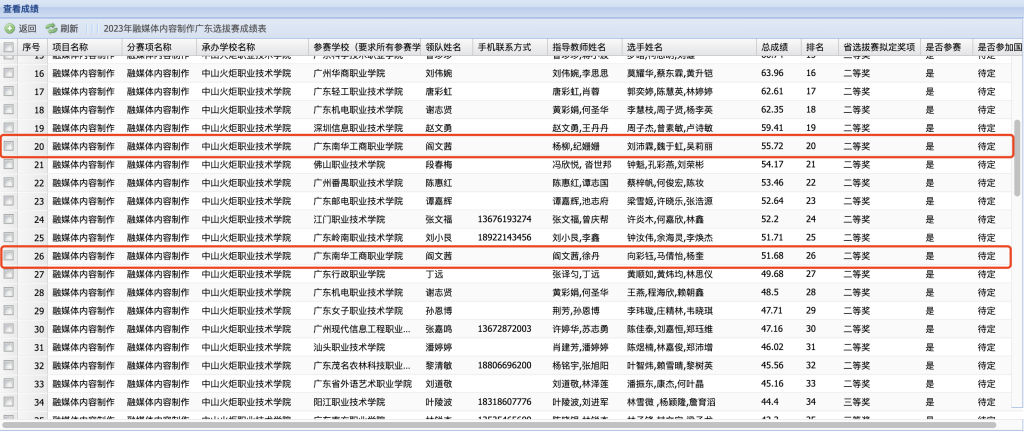Tick the checkbox for row 26
Screen dimensions: 1024x431
point(9,256)
